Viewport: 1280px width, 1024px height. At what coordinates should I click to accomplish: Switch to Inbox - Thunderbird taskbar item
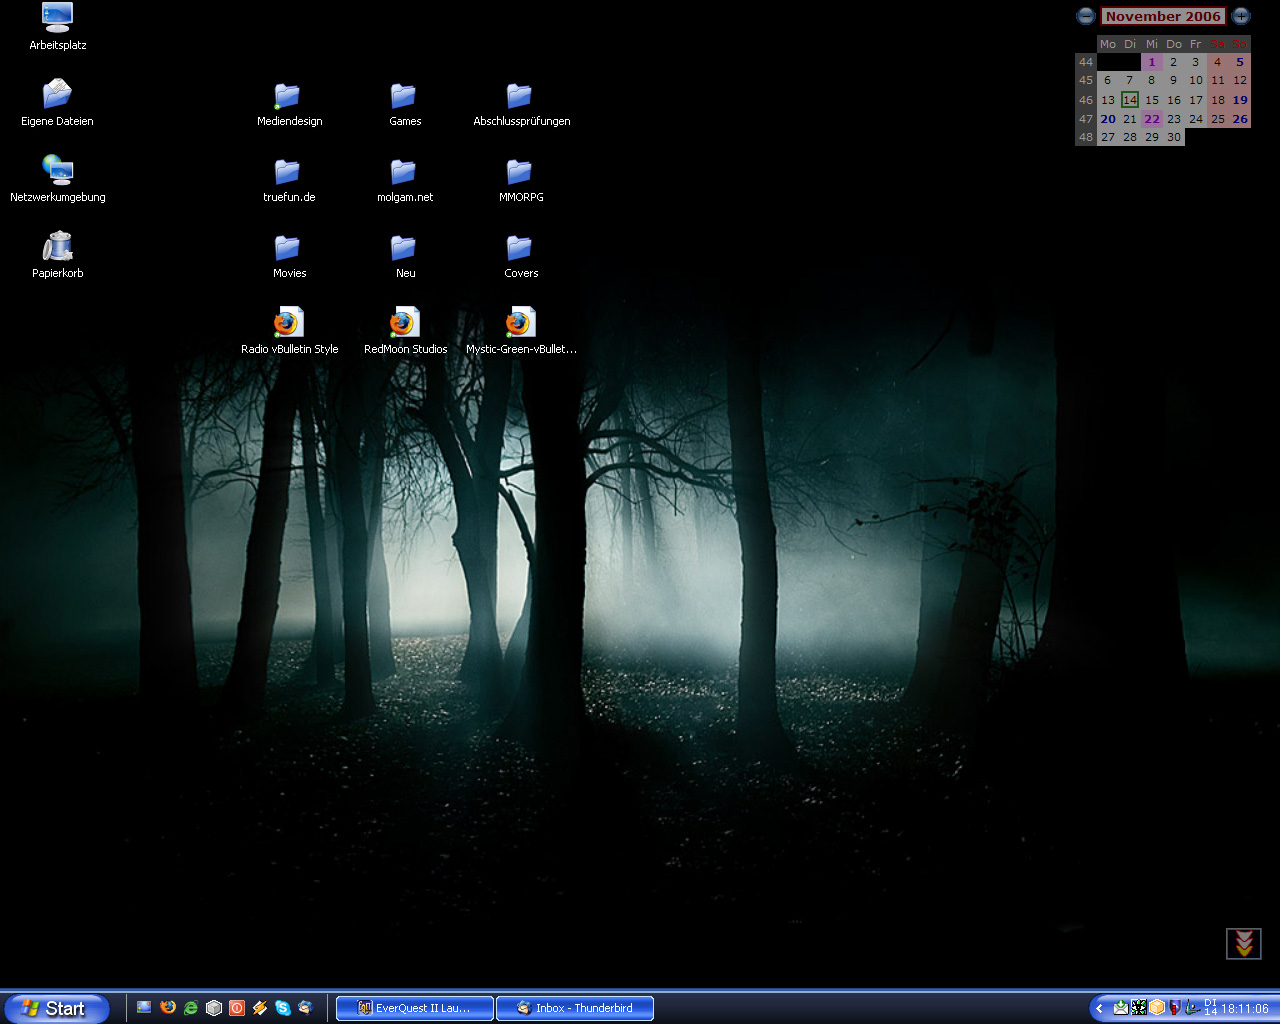(575, 1008)
